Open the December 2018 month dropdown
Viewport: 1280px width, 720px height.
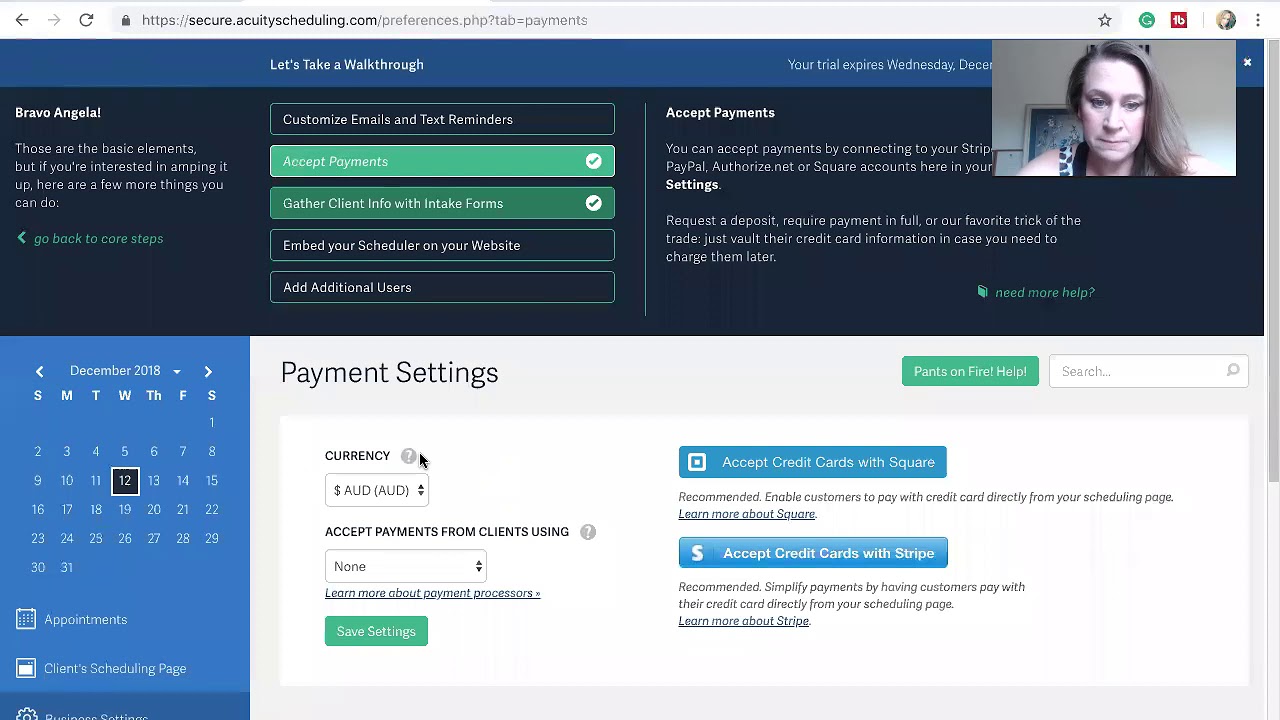[125, 371]
